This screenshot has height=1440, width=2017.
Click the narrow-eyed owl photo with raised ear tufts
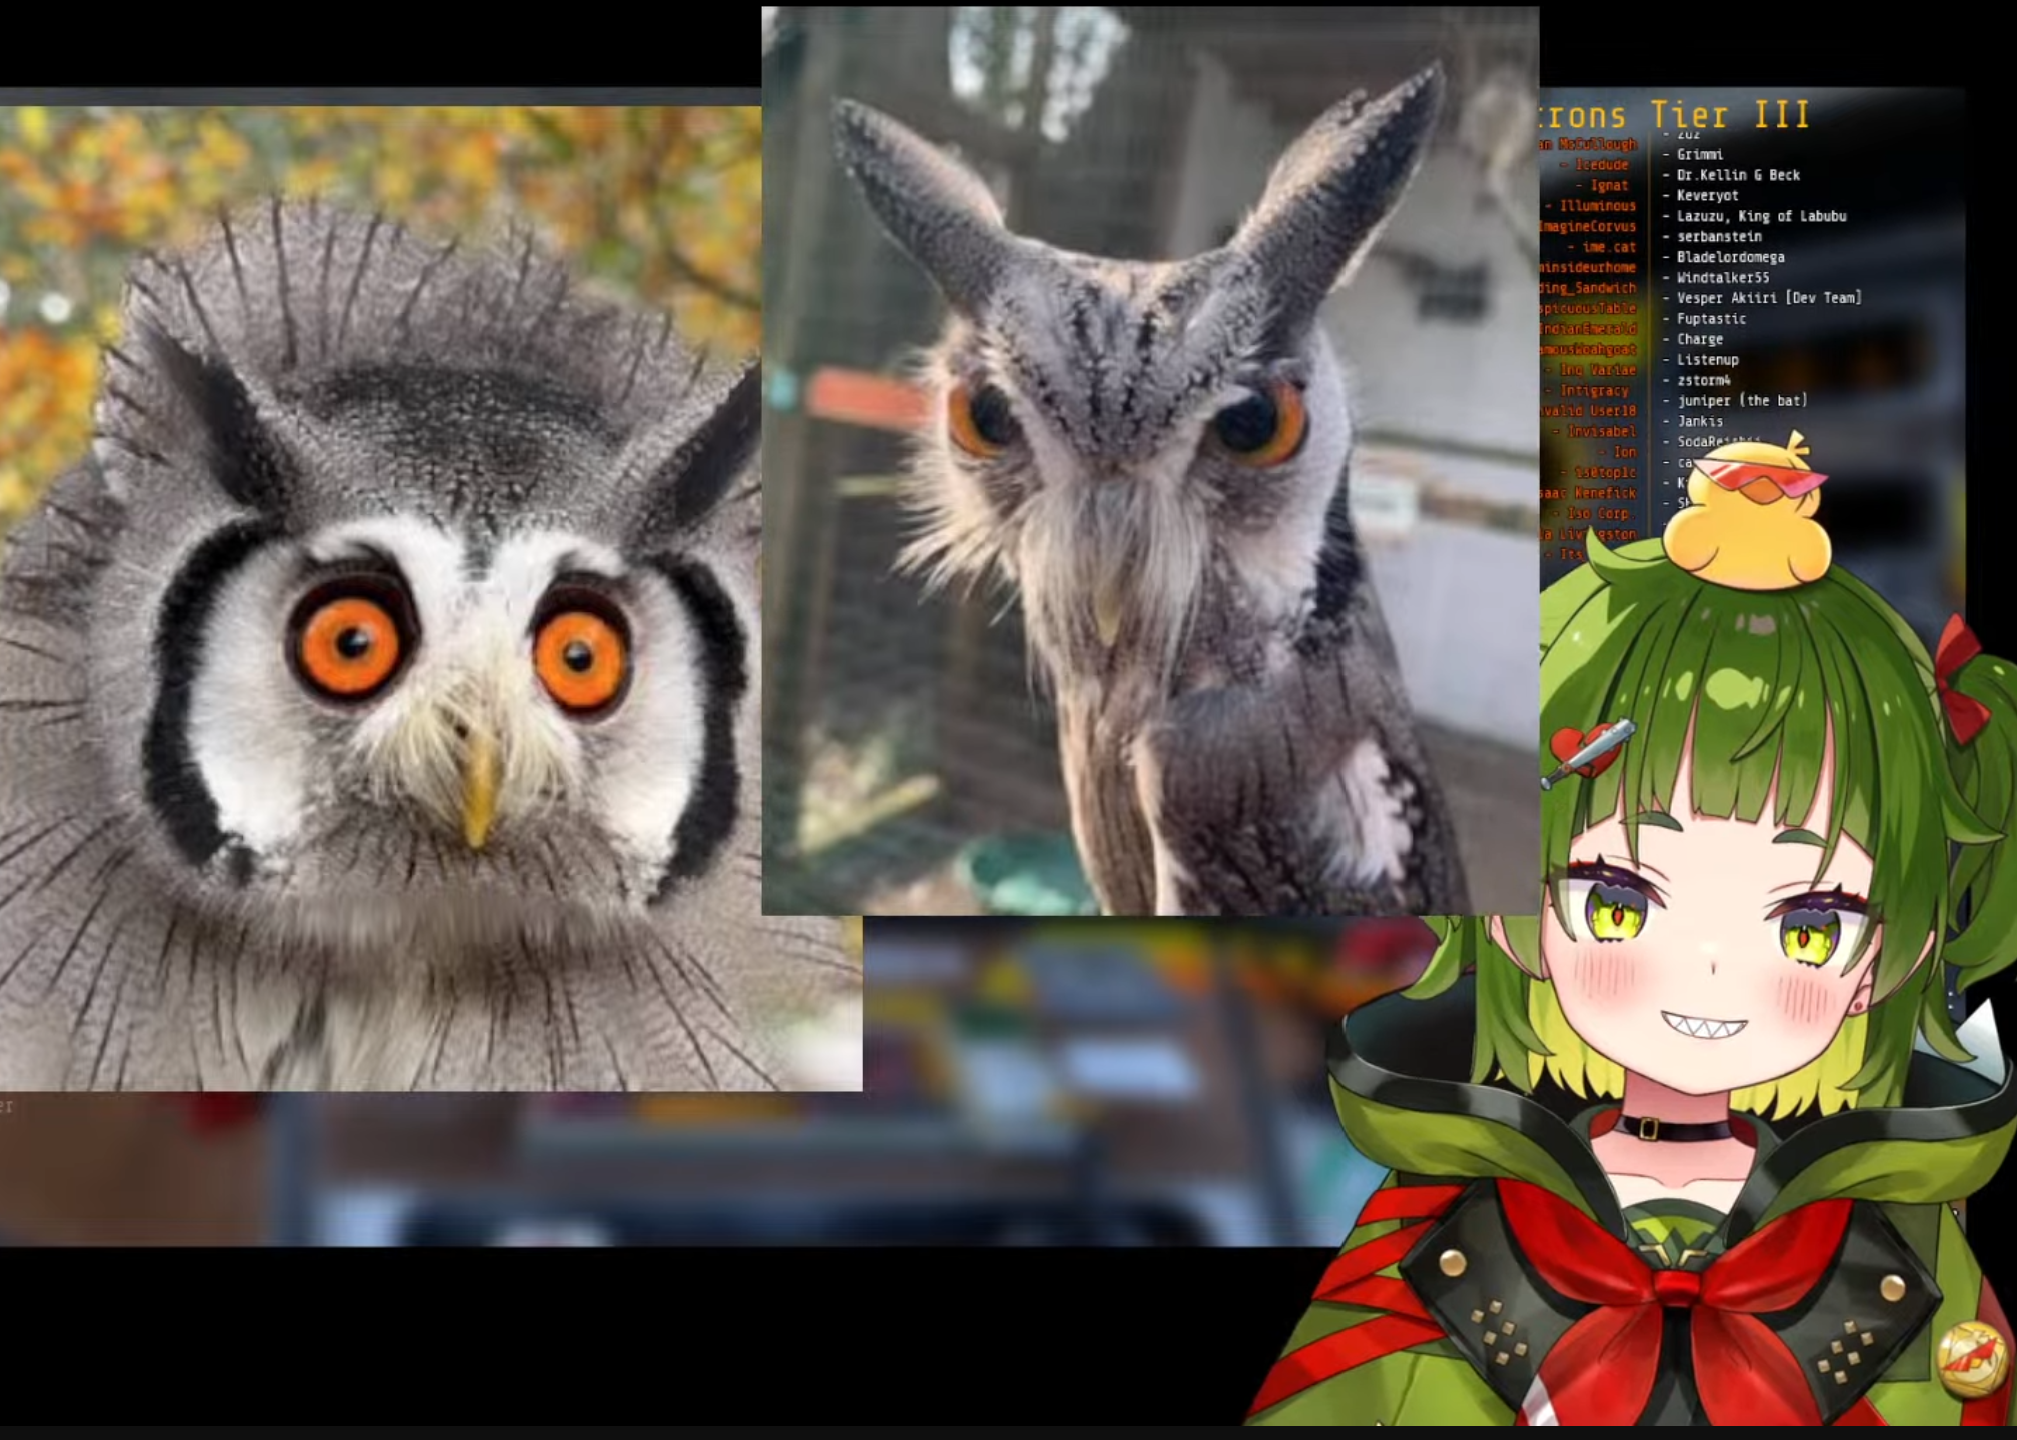1150,461
